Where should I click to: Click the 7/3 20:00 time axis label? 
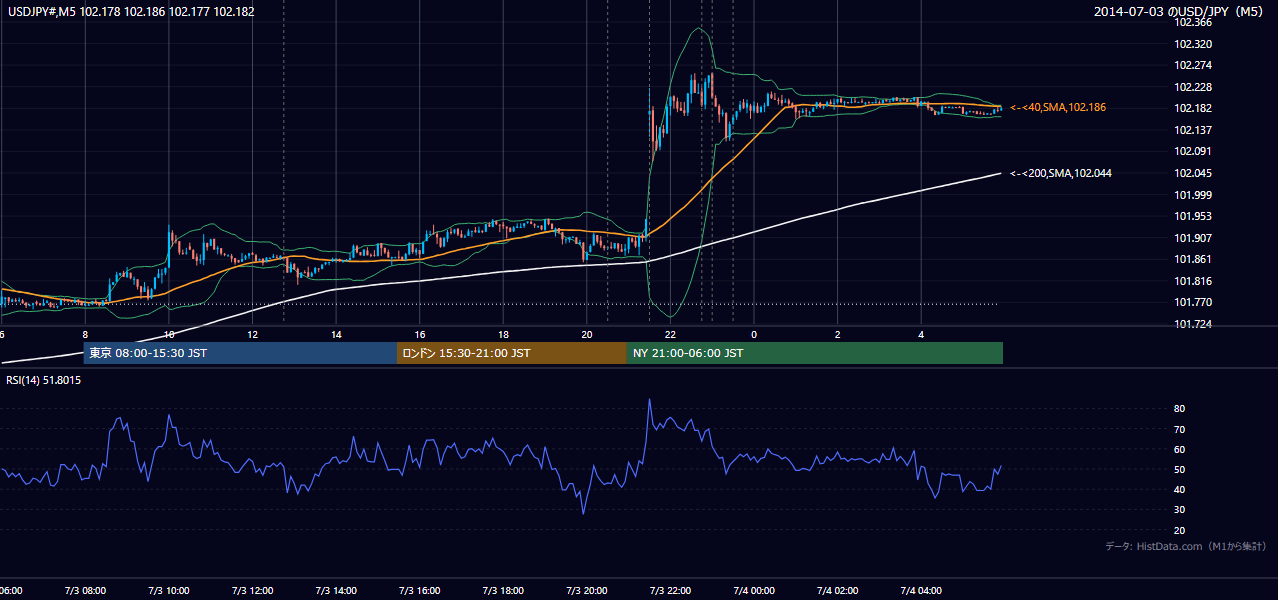pyautogui.click(x=587, y=590)
